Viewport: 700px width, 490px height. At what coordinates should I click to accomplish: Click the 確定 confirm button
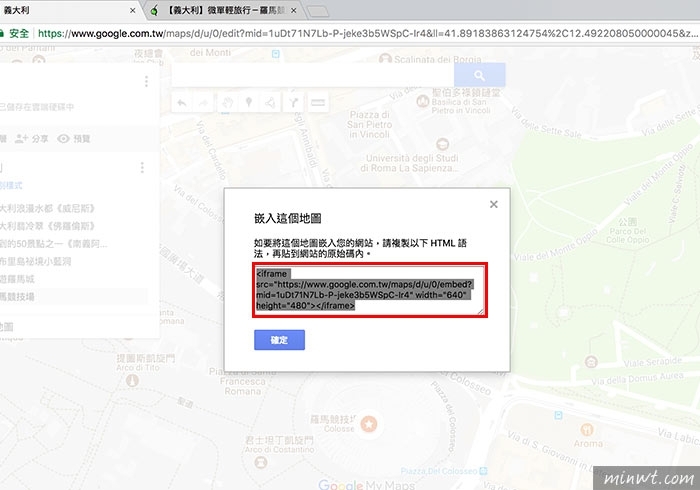tap(279, 340)
